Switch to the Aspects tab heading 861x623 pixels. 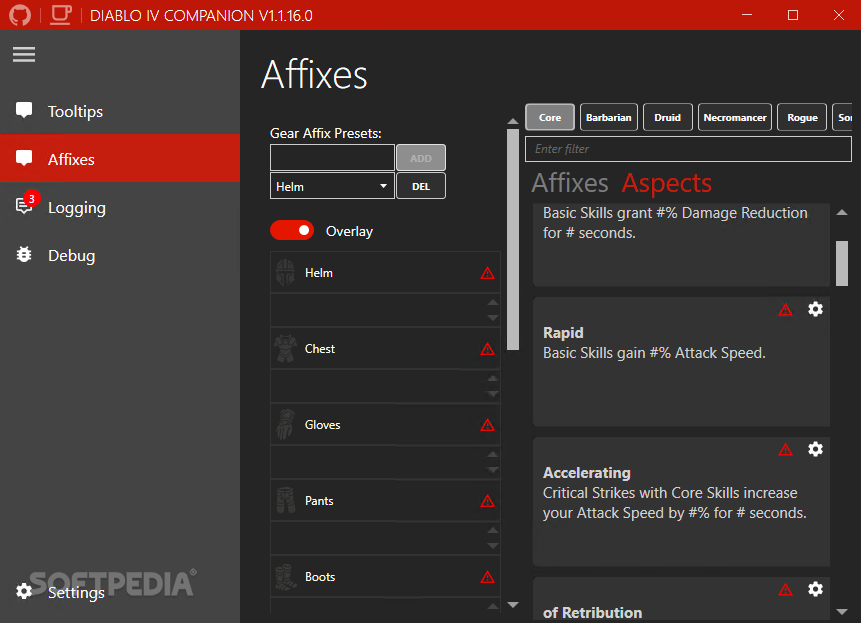667,183
